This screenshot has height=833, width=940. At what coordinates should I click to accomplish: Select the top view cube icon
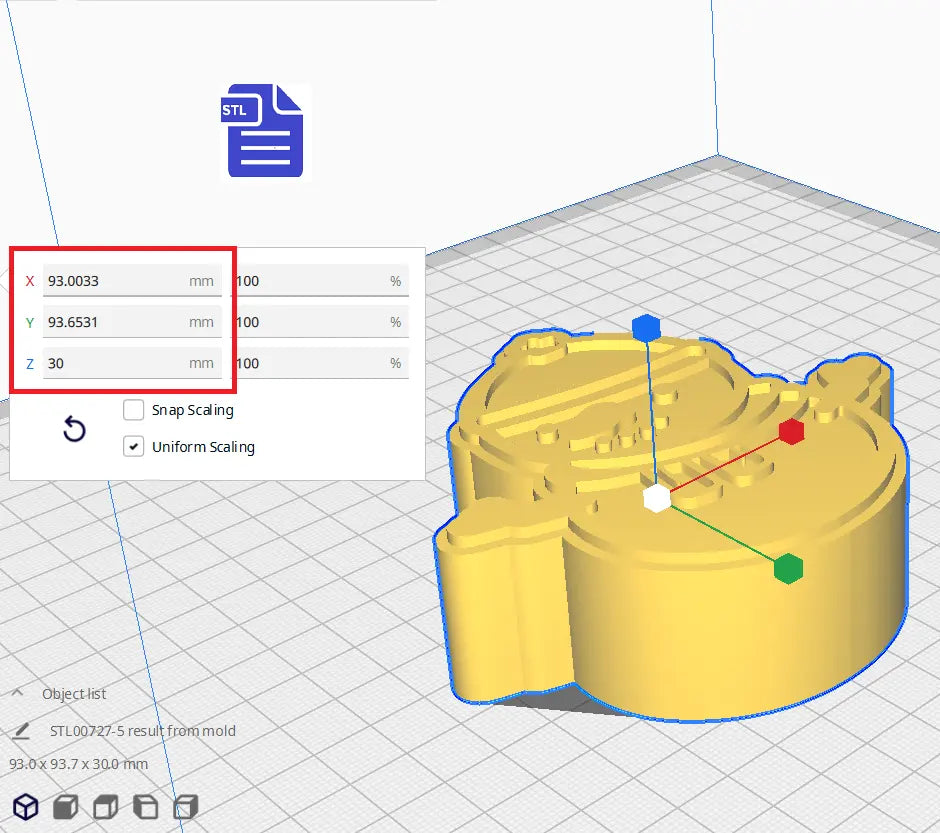(105, 807)
